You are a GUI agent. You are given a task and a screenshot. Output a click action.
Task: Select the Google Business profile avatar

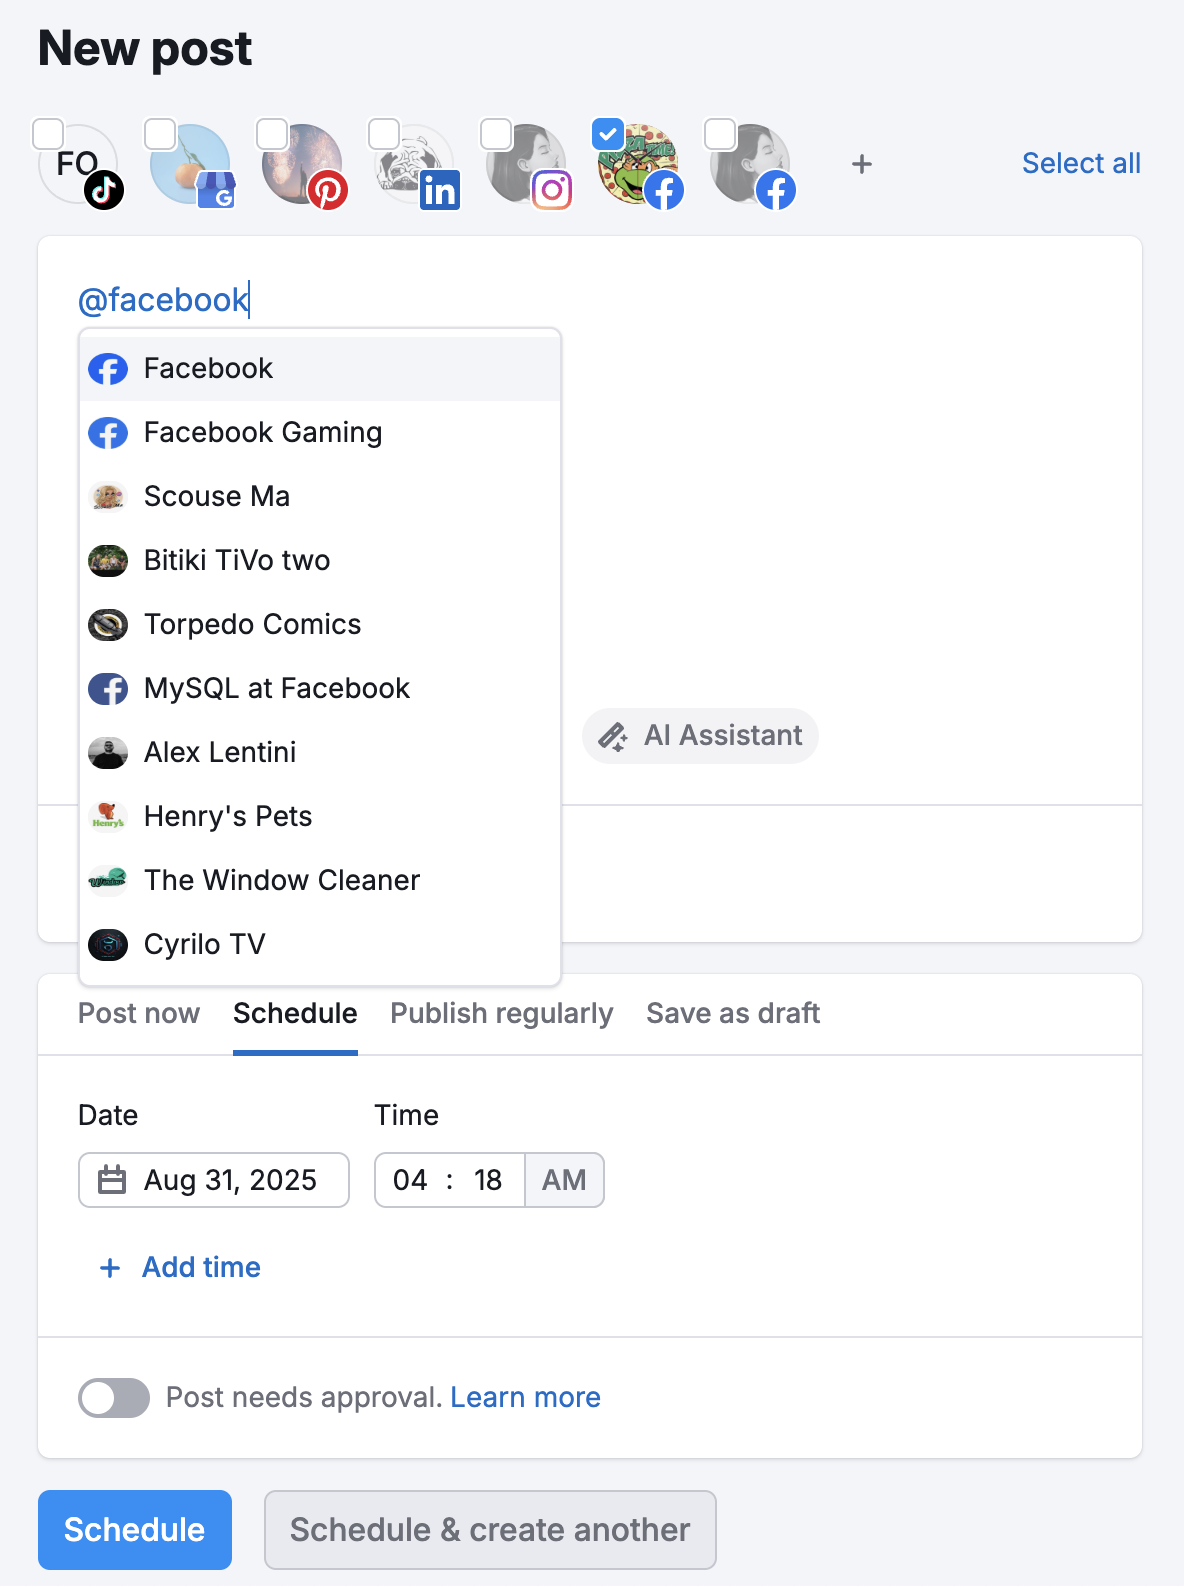point(190,165)
